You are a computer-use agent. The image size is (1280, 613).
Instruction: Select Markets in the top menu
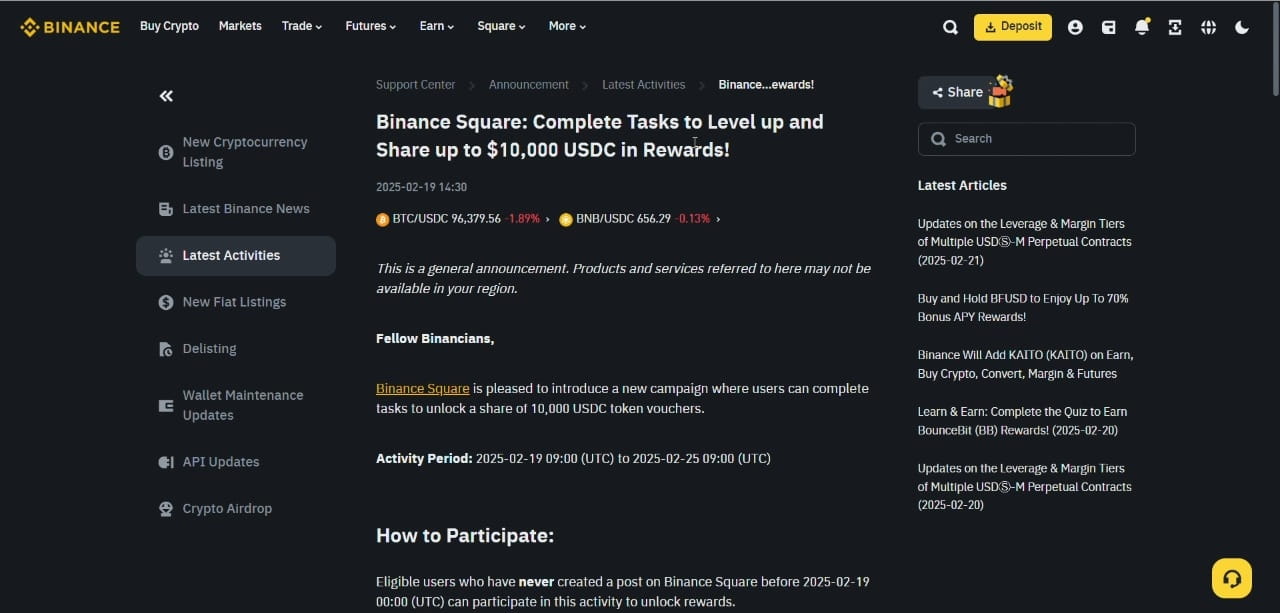click(x=240, y=26)
